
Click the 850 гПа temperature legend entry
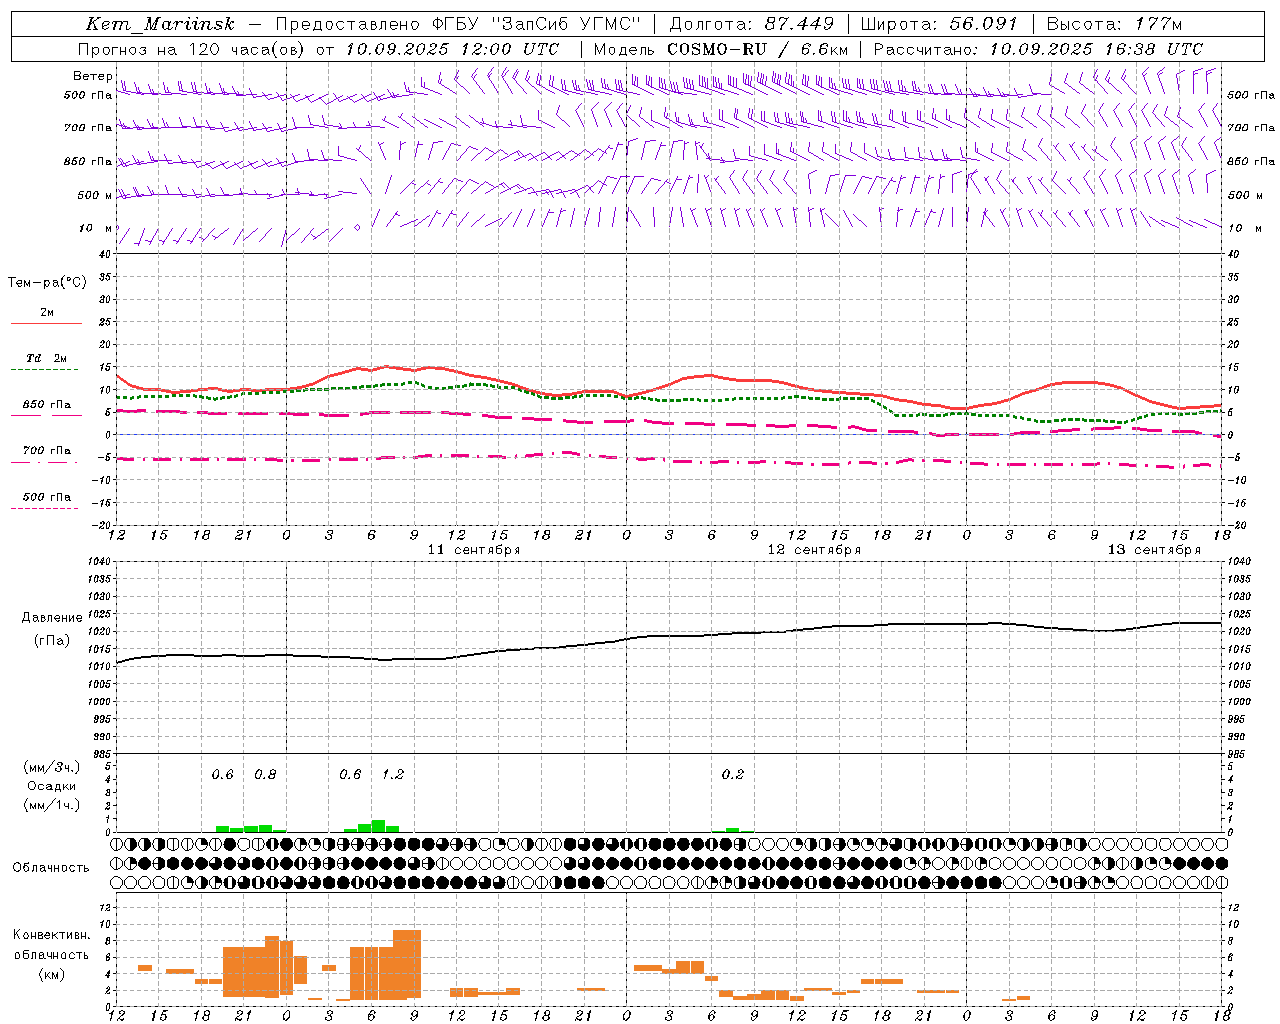coord(46,408)
